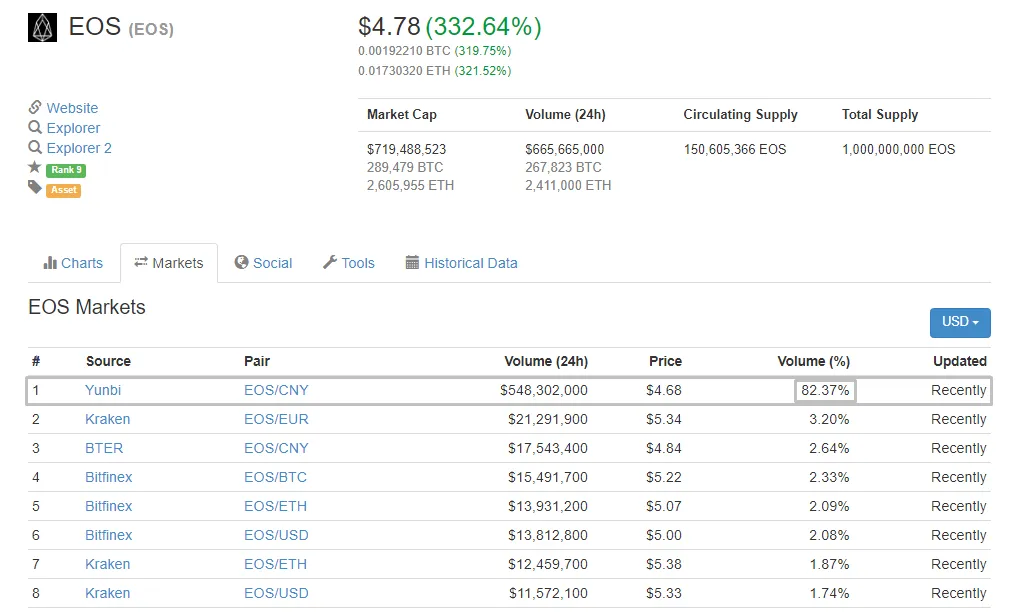Click the exchange arrows icon on Markets tab
1021x612 pixels.
(141, 262)
